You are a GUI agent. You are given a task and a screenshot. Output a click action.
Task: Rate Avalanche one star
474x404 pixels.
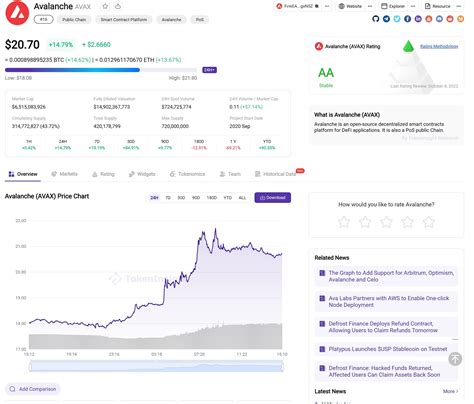pyautogui.click(x=344, y=222)
